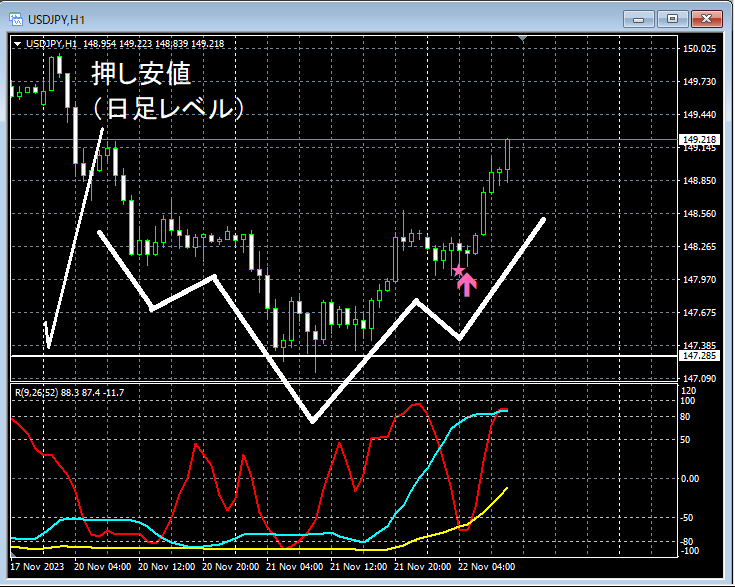
Task: Click the 21 Nov 04:00 time label
Action: tap(294, 566)
